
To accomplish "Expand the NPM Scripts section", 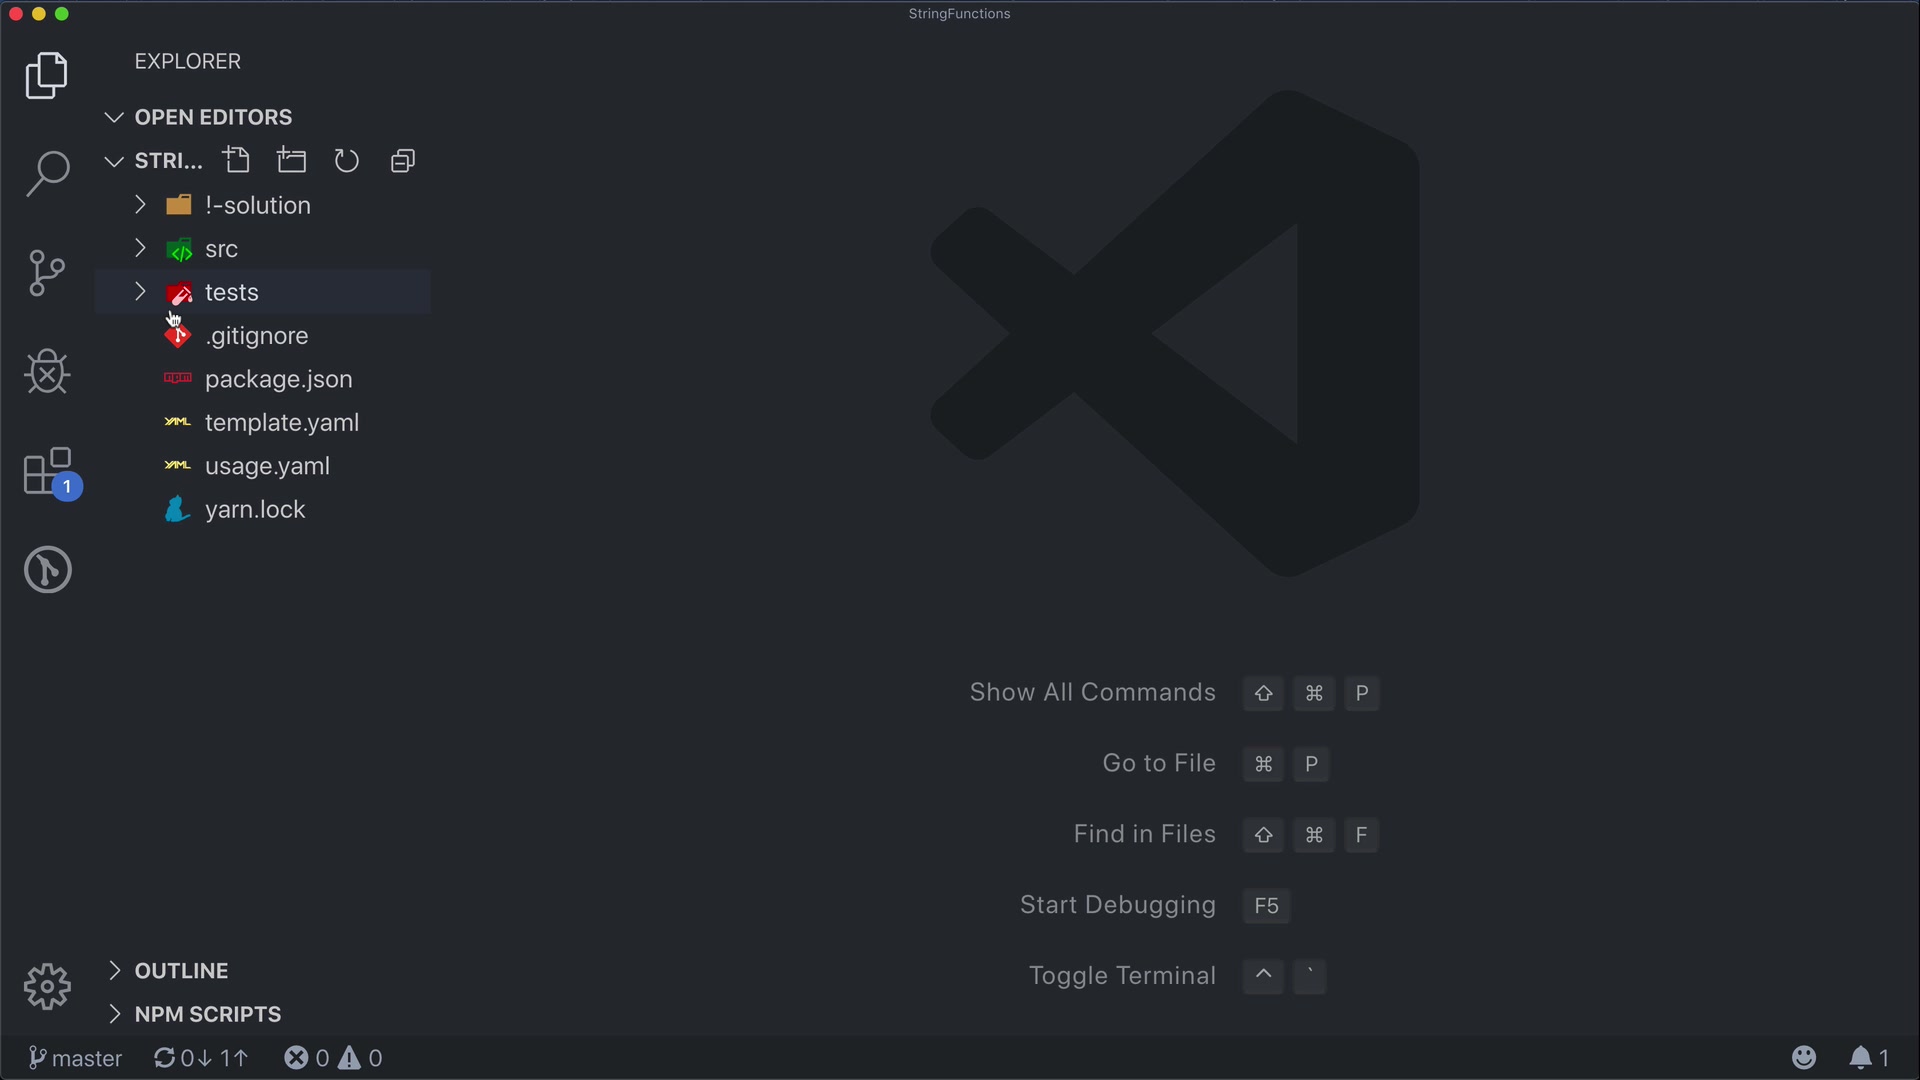I will 207,1014.
